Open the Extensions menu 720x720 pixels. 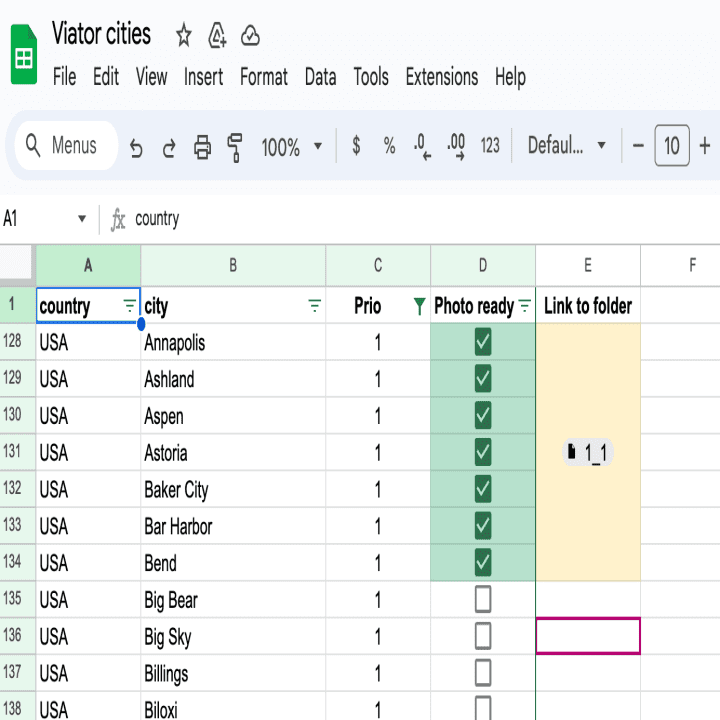pyautogui.click(x=442, y=76)
